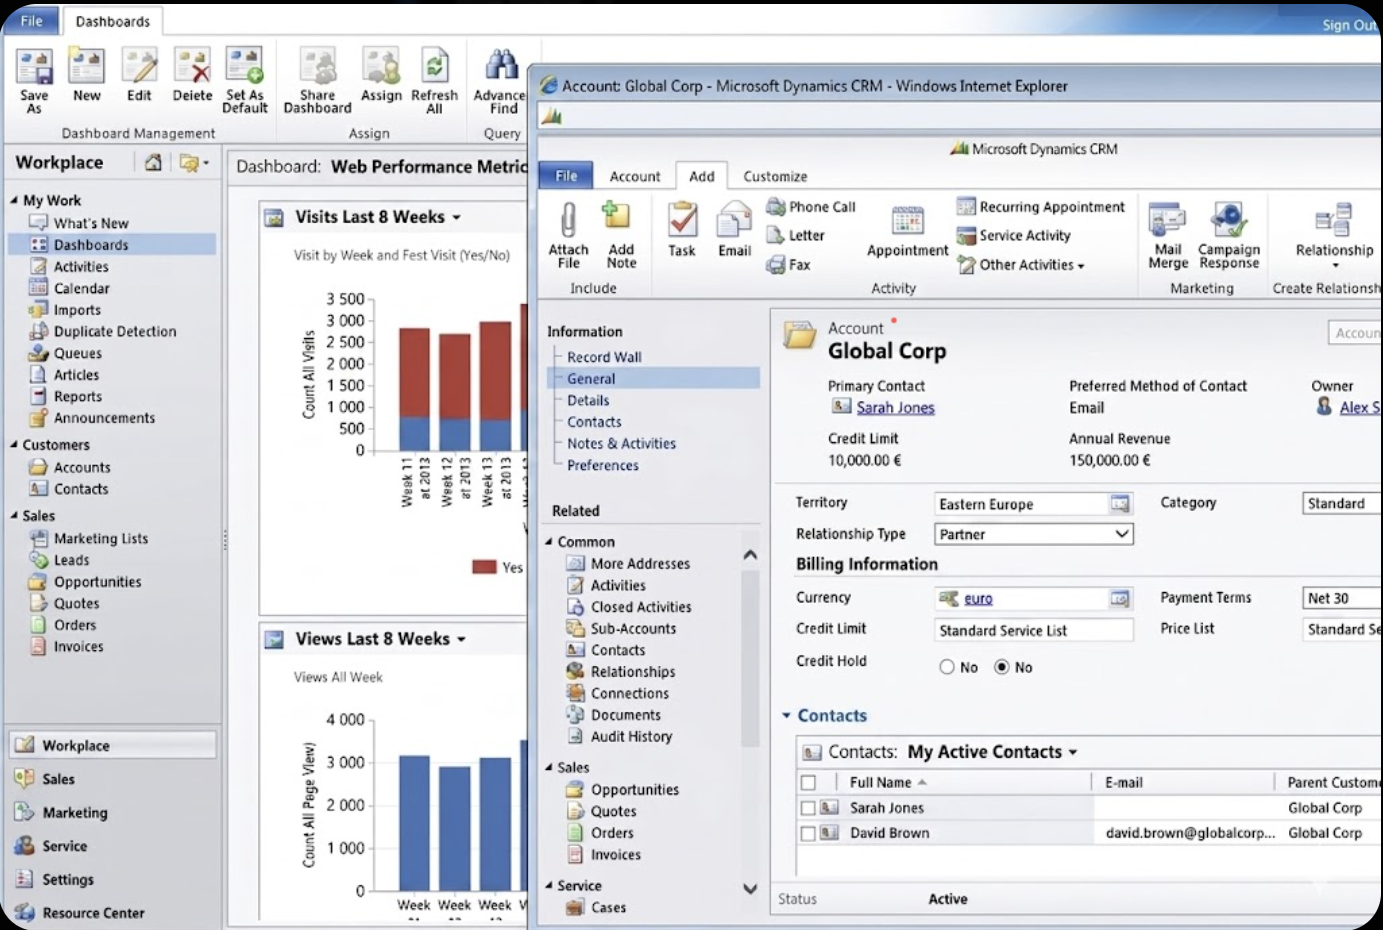Click the Recurring Appointment button
This screenshot has width=1383, height=930.
1041,207
